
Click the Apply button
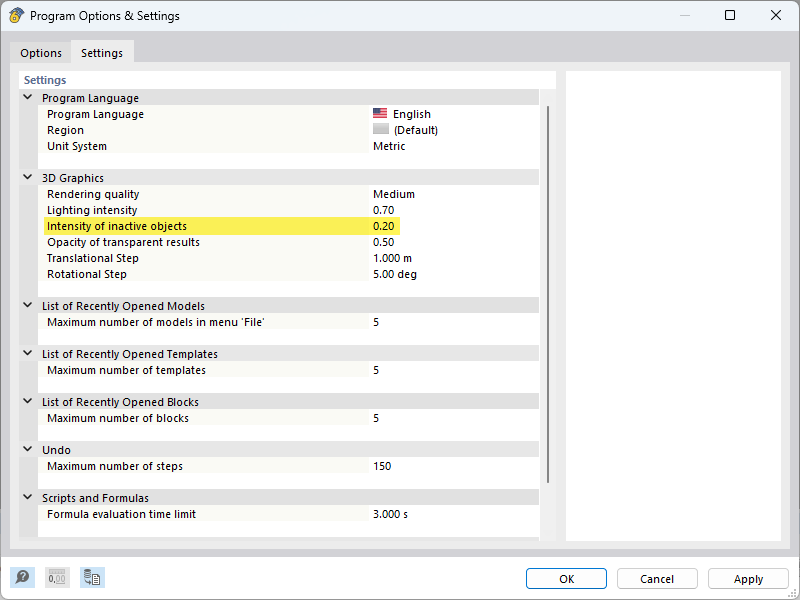[x=748, y=579]
